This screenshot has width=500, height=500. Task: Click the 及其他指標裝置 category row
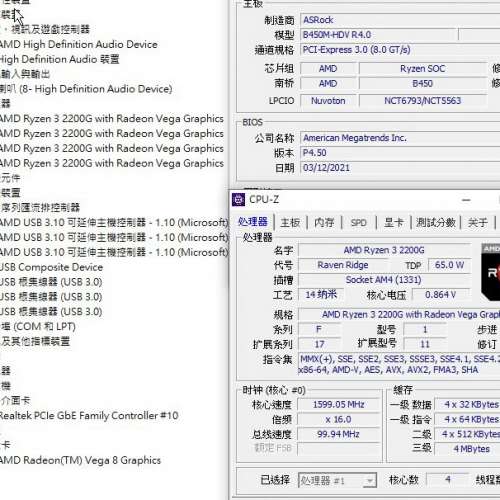pos(35,341)
